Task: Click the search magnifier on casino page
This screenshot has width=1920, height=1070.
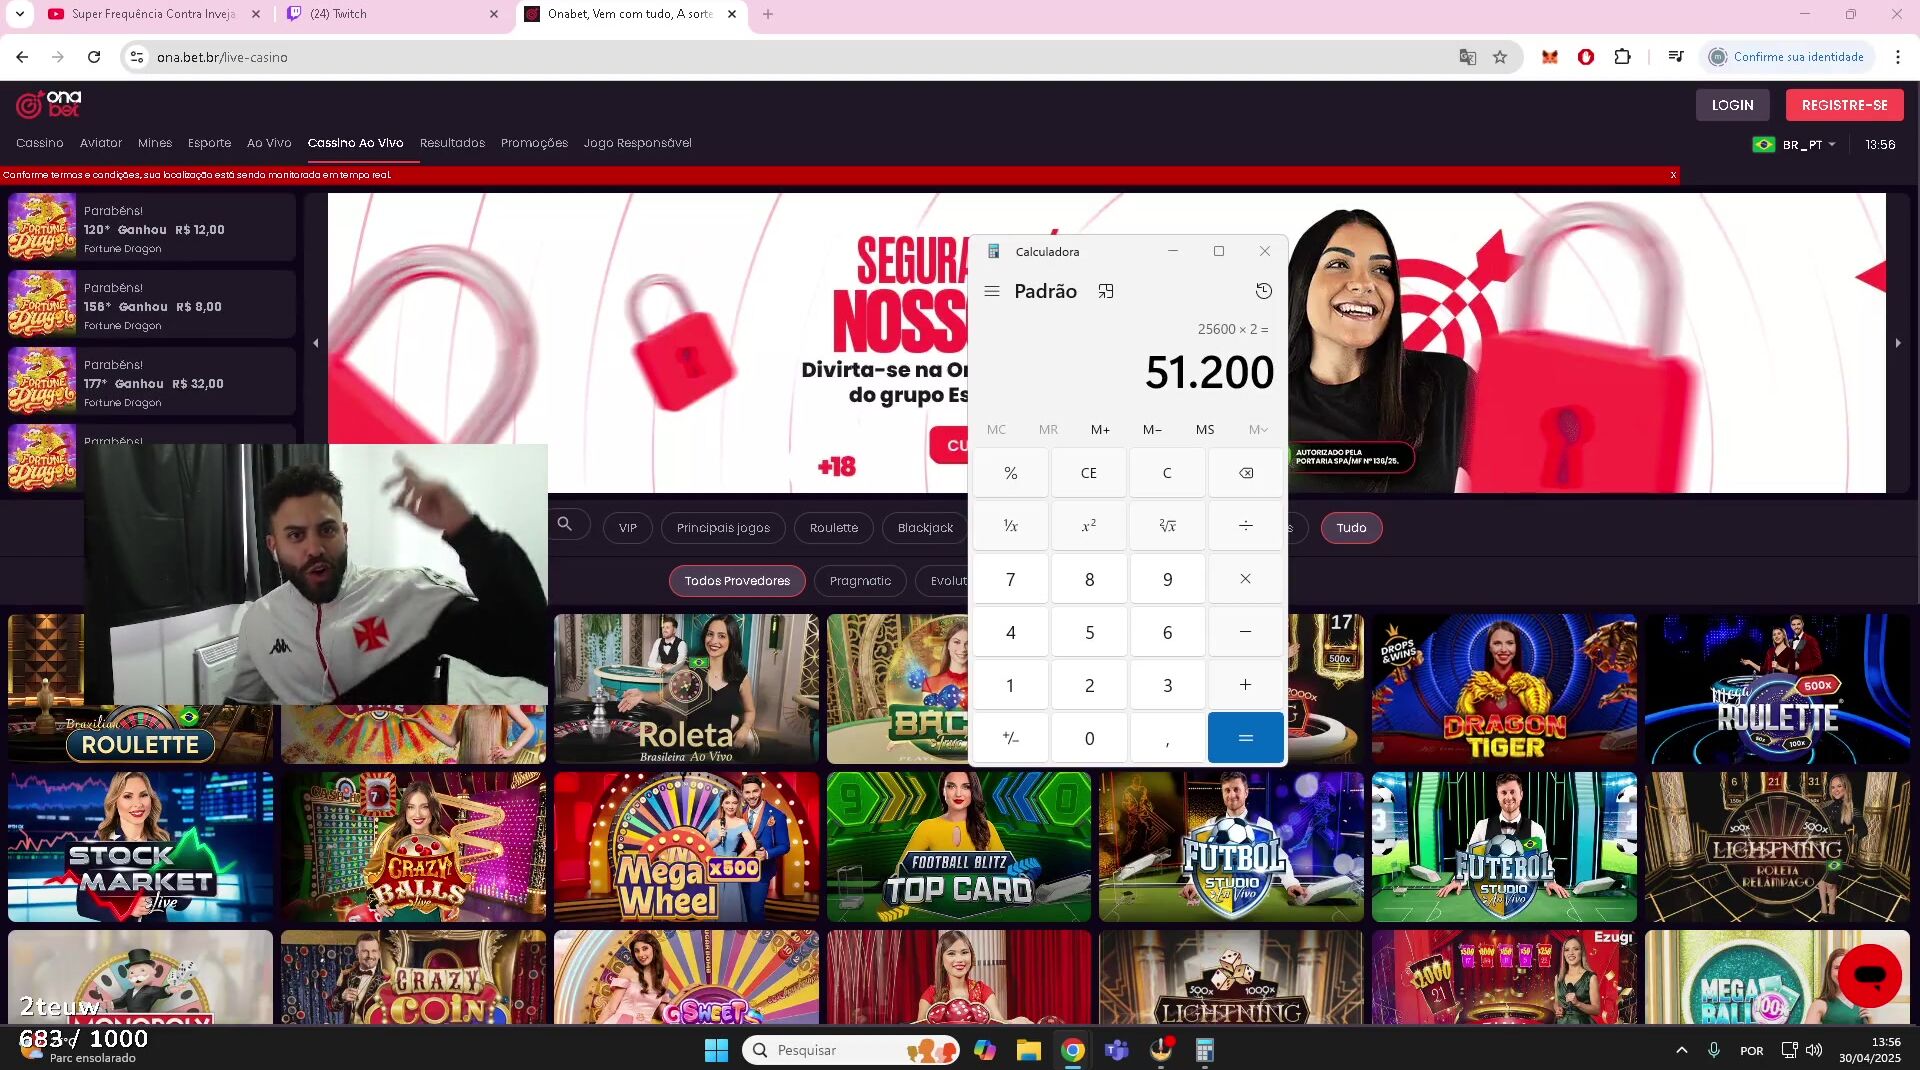Action: point(565,524)
